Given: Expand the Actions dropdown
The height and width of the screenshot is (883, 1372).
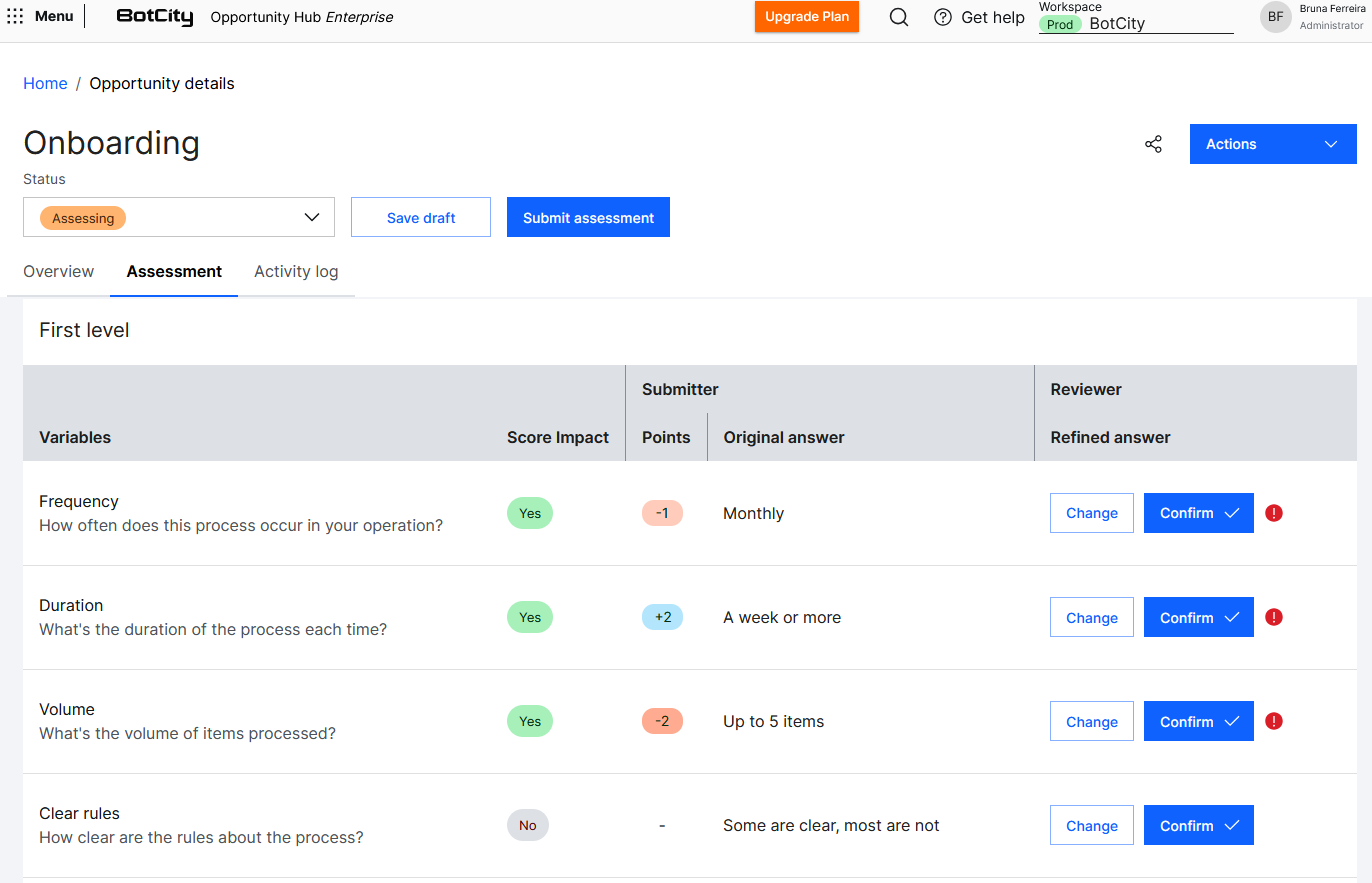Looking at the screenshot, I should pos(1272,144).
